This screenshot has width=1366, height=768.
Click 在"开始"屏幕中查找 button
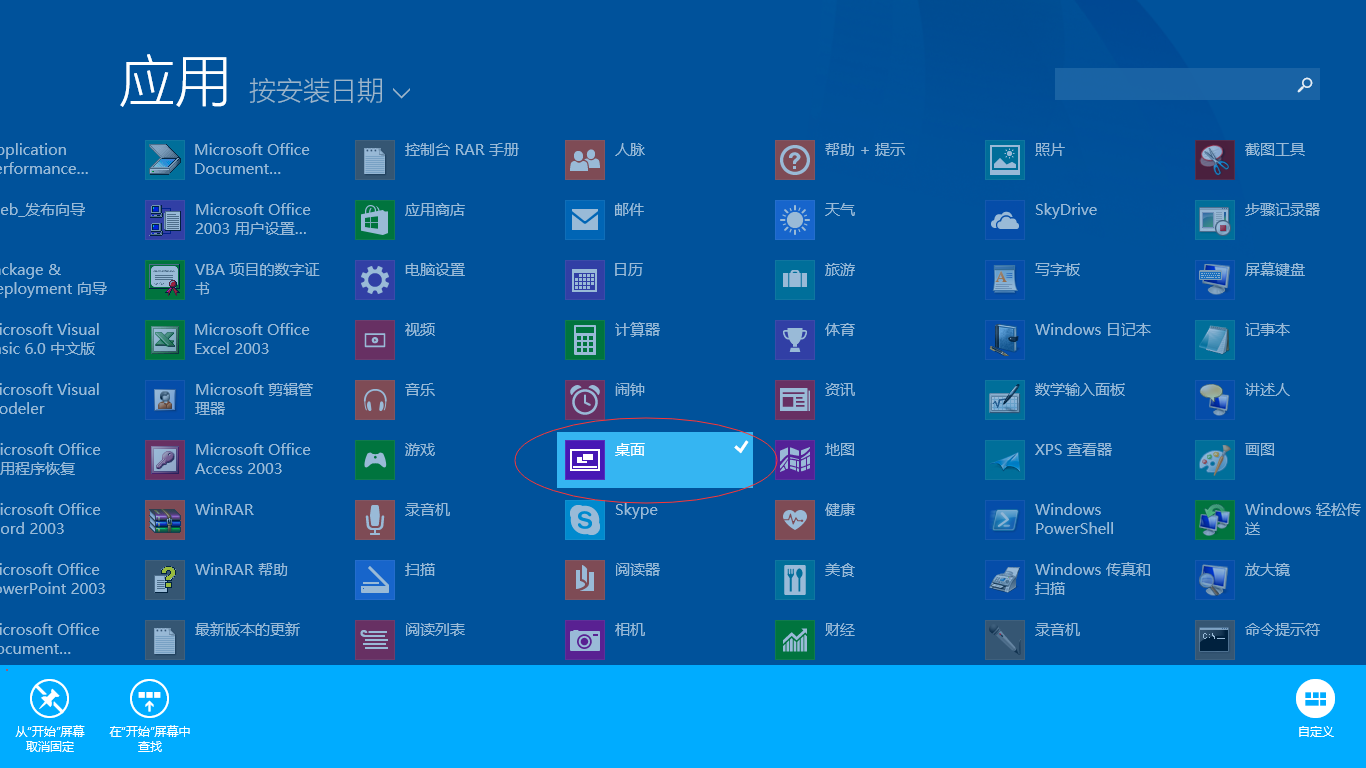tap(150, 716)
